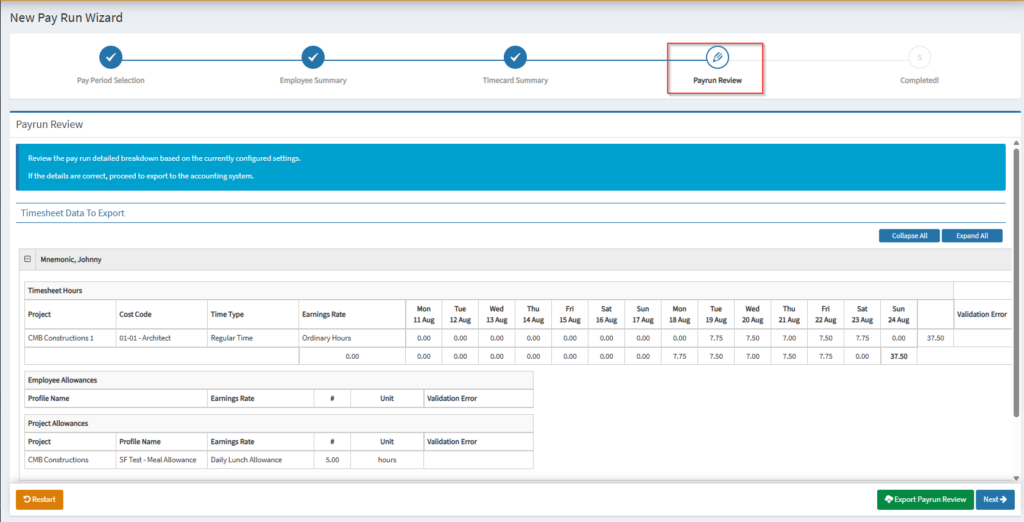
Task: Click the Pay Period Selection checkmark step icon
Action: 111,57
